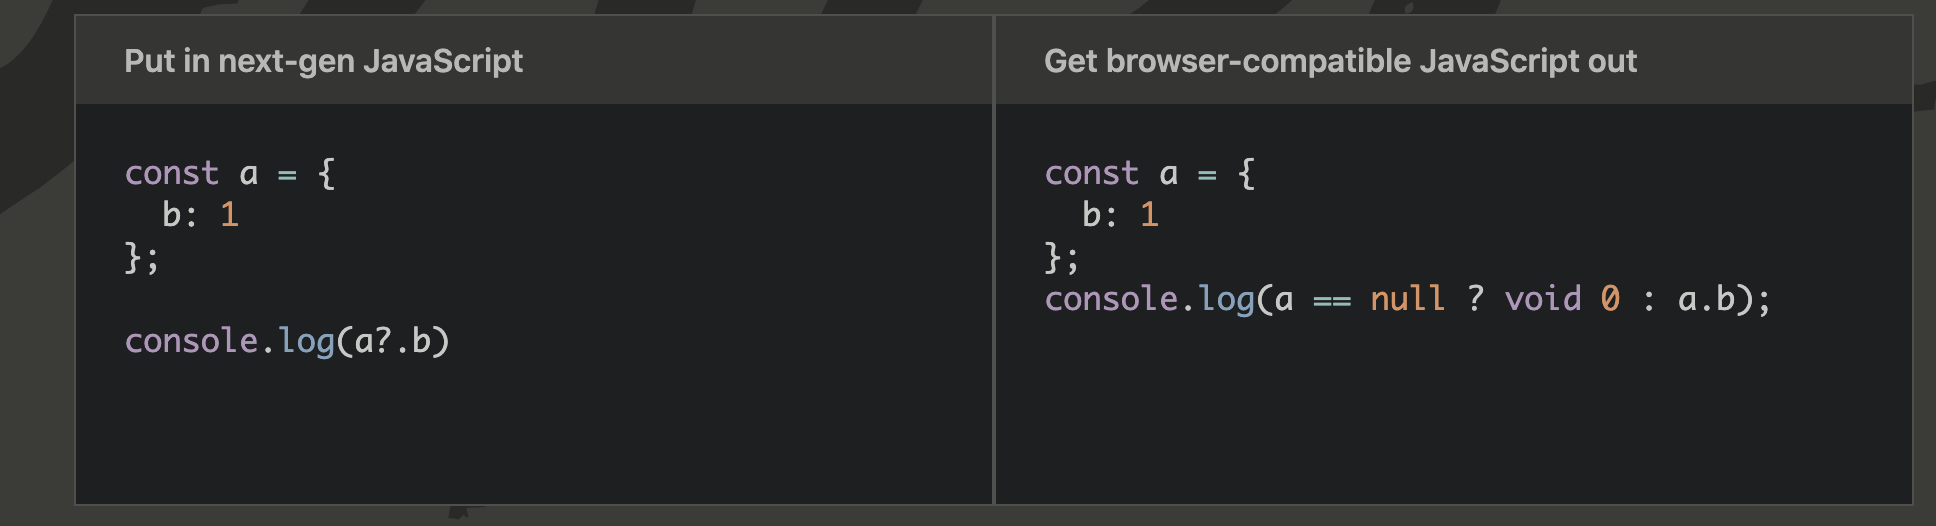Click "console" in the output code panel
This screenshot has height=526, width=1936.
coord(1111,299)
